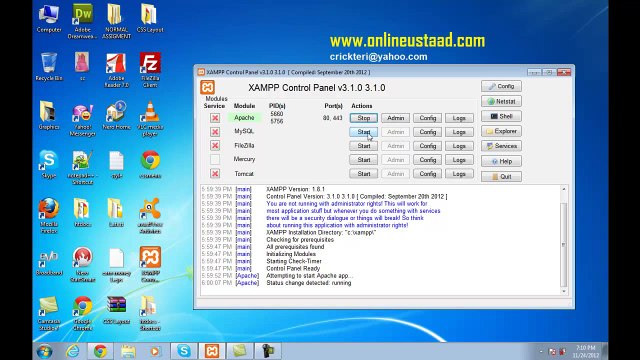Open Config for the FileZilla module
Viewport: 640px width, 360px height.
[427, 146]
